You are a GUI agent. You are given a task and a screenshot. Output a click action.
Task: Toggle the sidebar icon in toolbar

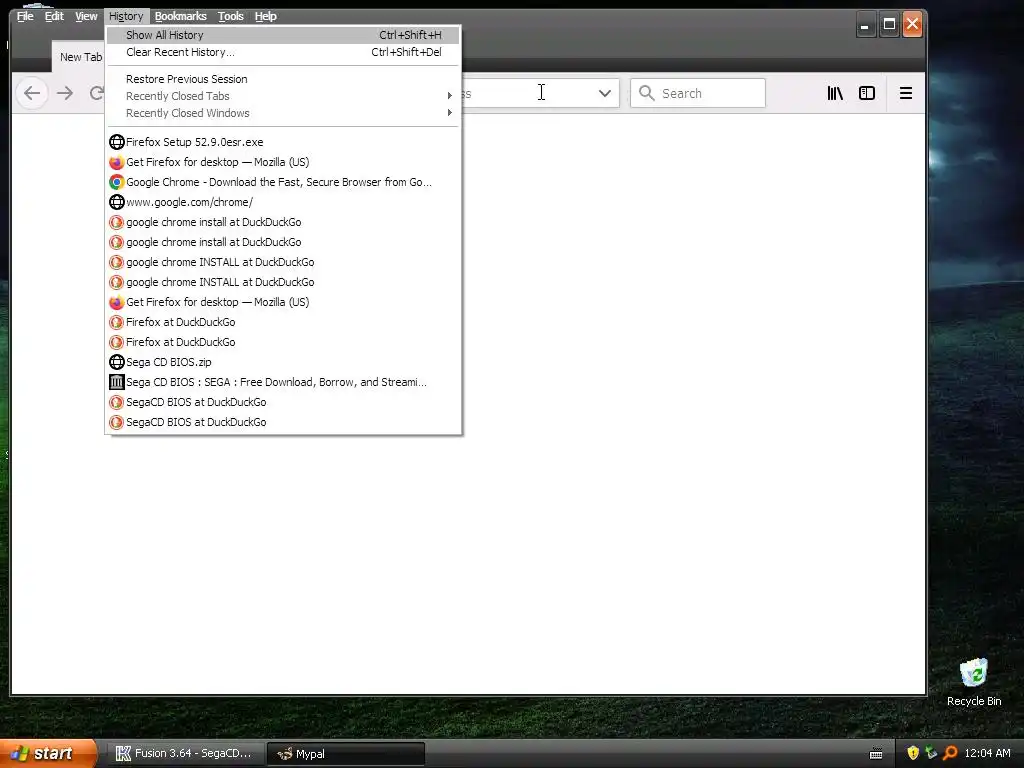pyautogui.click(x=867, y=93)
